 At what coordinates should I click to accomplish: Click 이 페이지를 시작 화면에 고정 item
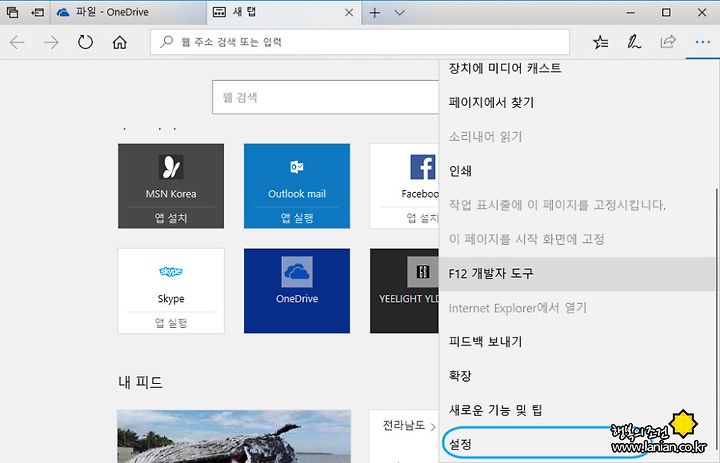(x=577, y=239)
